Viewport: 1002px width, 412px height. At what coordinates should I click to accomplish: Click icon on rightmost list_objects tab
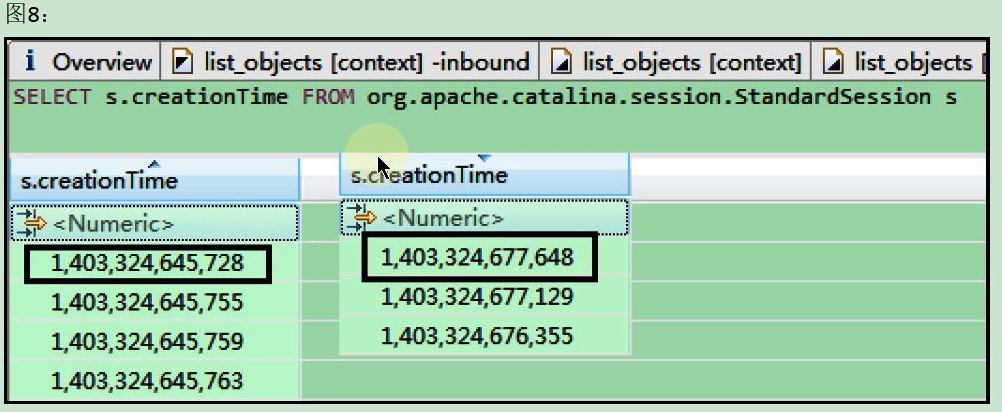click(x=833, y=62)
